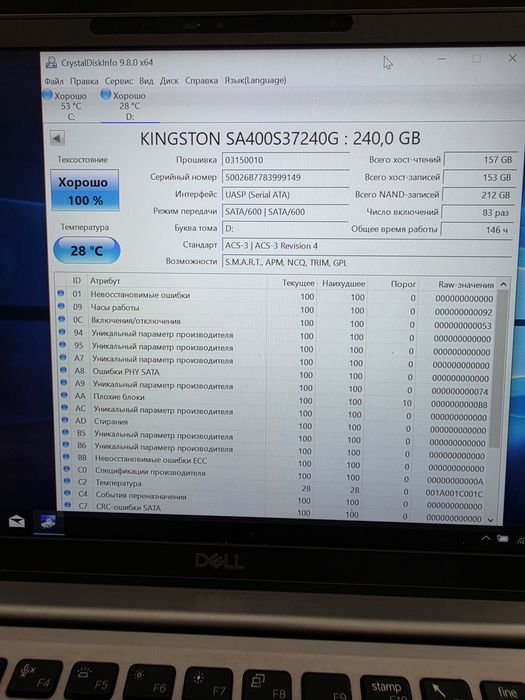Click the blue status circle of drive C:
This screenshot has height=700, width=525.
47,94
